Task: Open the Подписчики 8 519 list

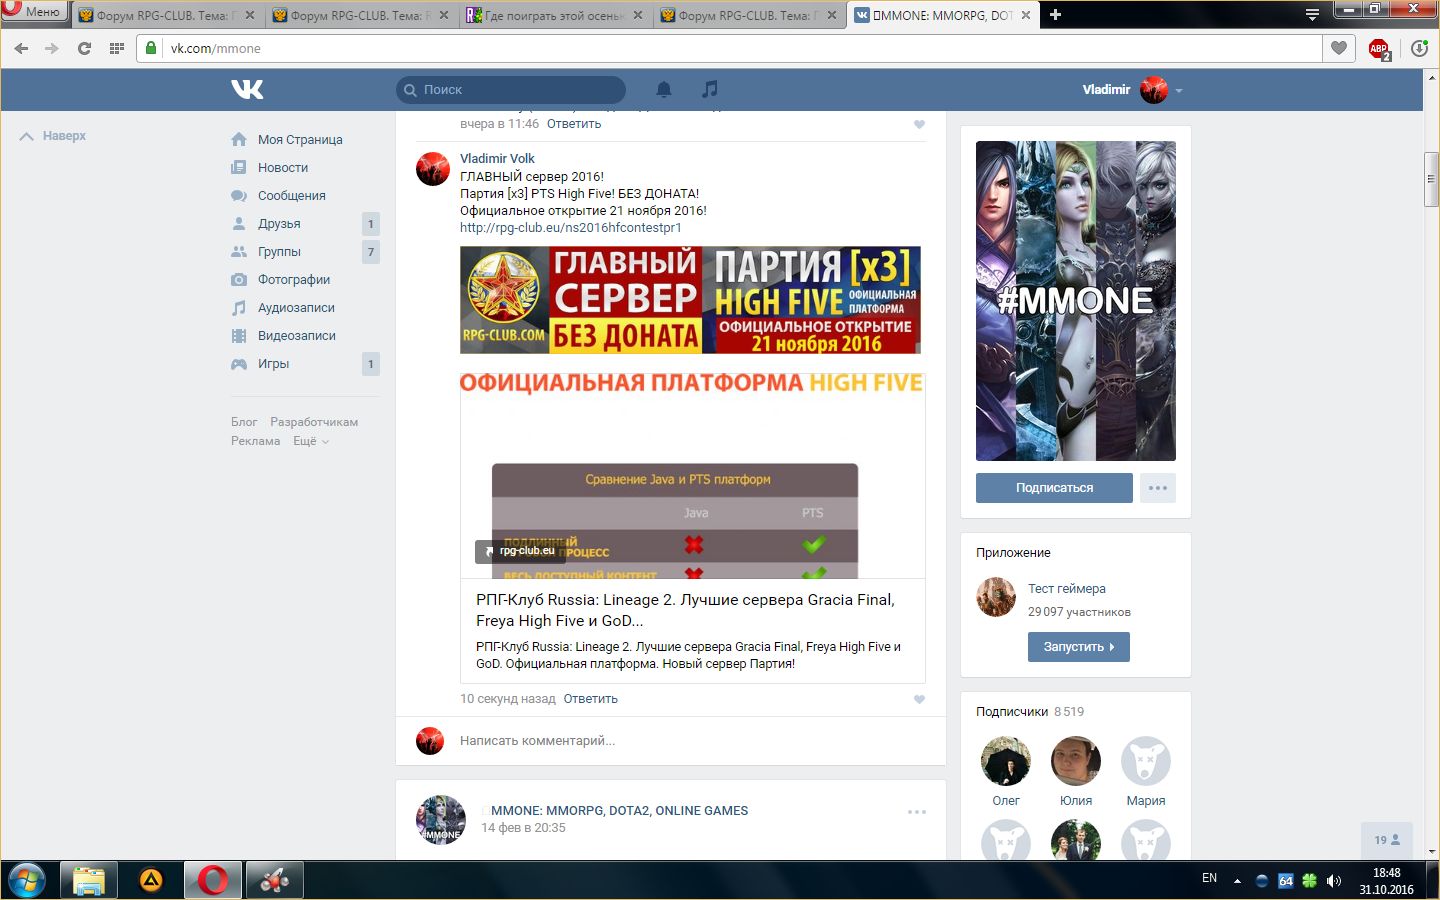Action: pyautogui.click(x=1030, y=712)
